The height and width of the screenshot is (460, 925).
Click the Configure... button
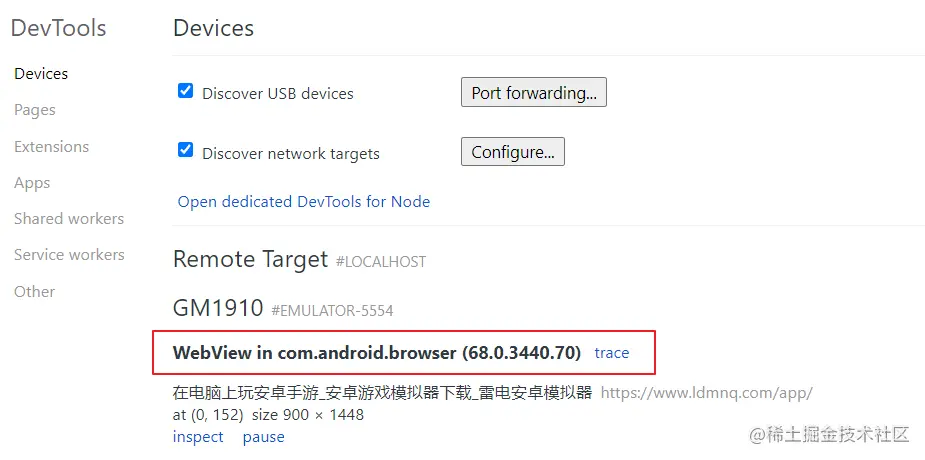click(x=513, y=152)
